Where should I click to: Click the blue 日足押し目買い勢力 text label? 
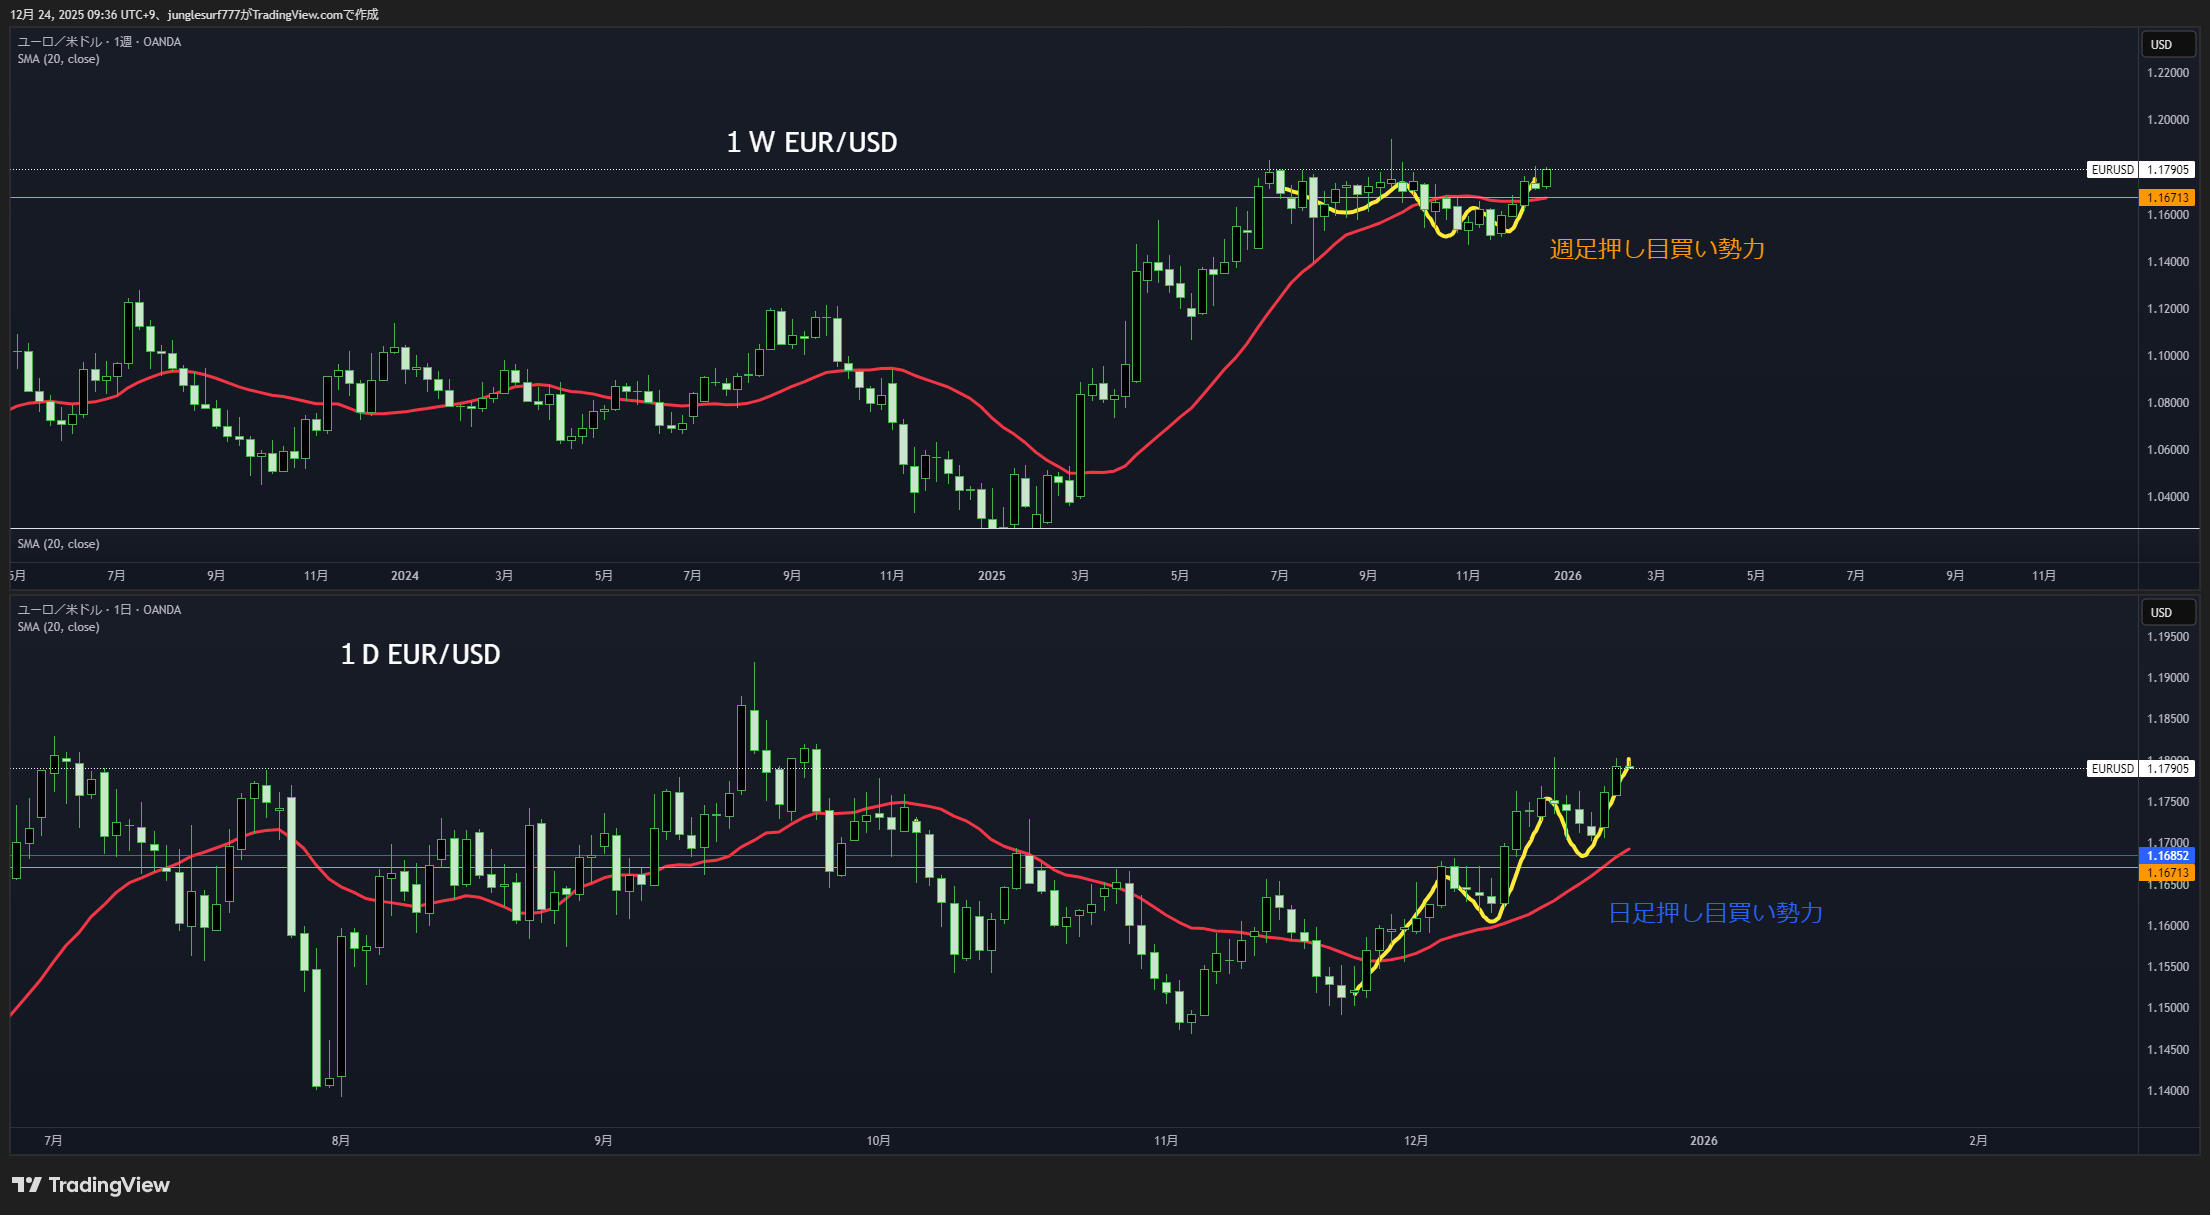coord(1715,913)
